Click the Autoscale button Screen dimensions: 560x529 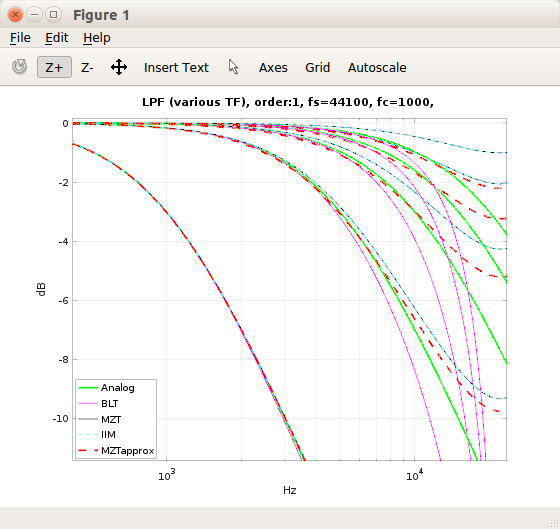pos(377,68)
